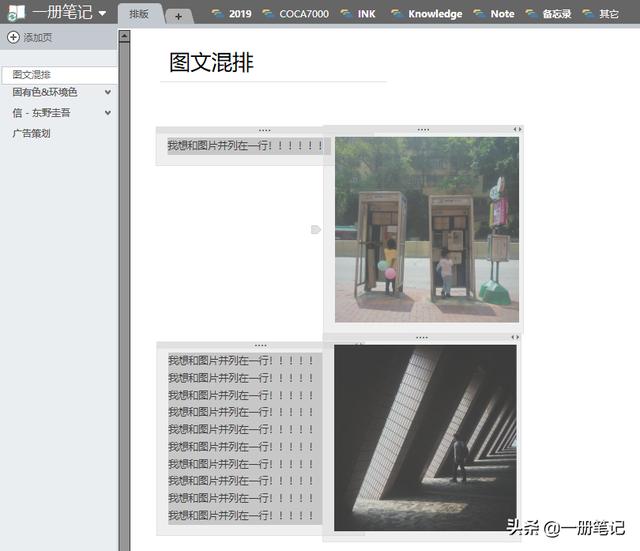Open the INK section group
The width and height of the screenshot is (640, 551).
366,14
